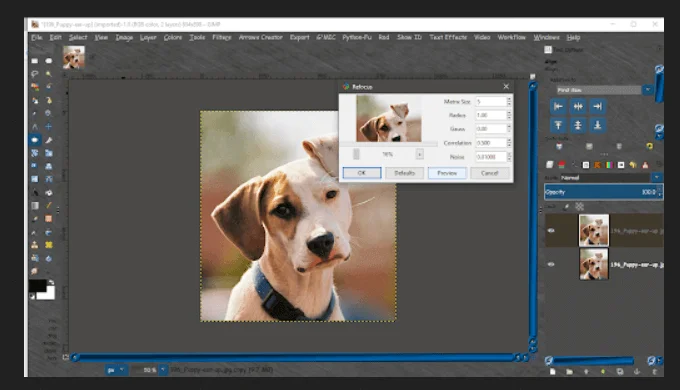The image size is (680, 390).
Task: Choose the Bucket Fill tool
Action: coord(49,193)
